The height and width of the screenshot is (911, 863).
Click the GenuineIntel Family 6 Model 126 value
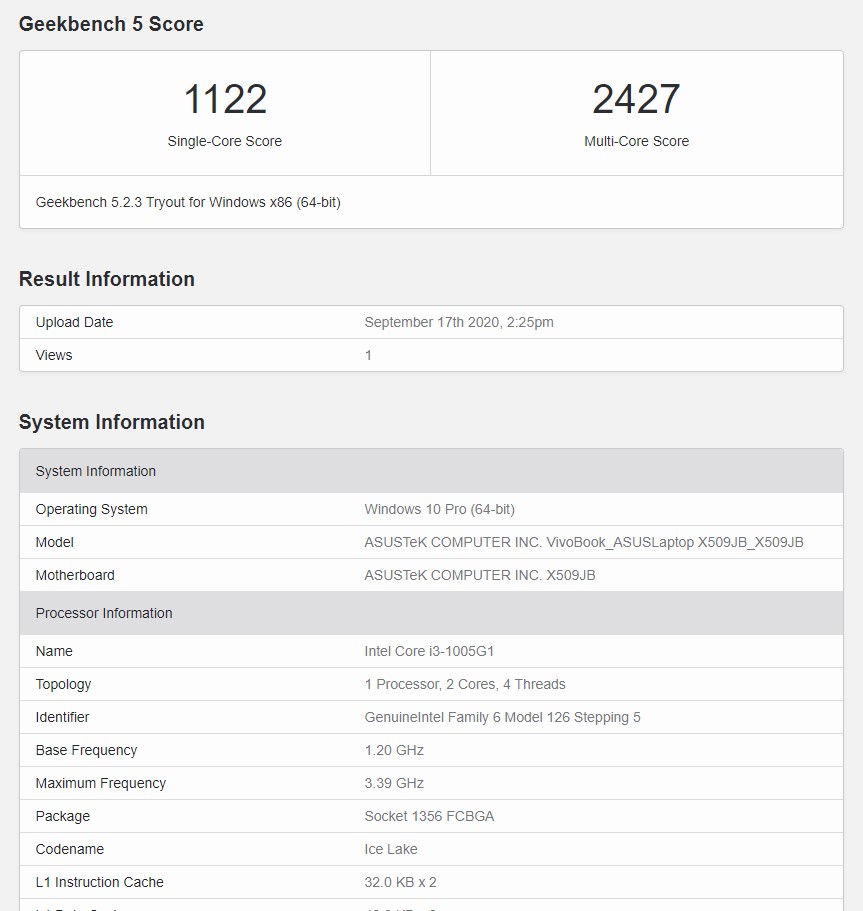point(503,718)
